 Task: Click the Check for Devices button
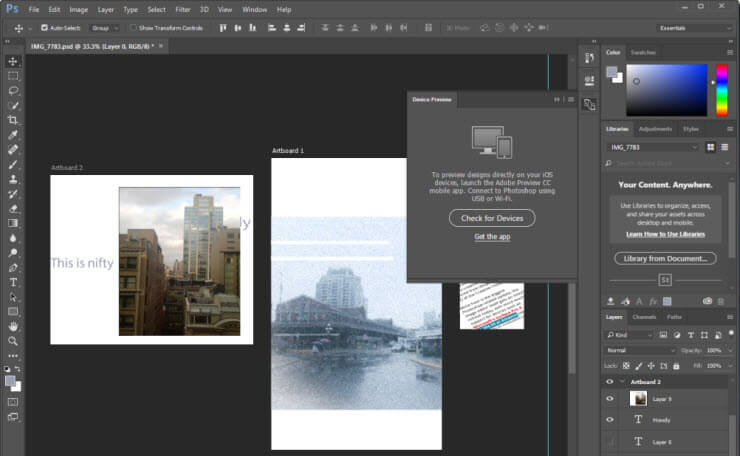point(491,218)
